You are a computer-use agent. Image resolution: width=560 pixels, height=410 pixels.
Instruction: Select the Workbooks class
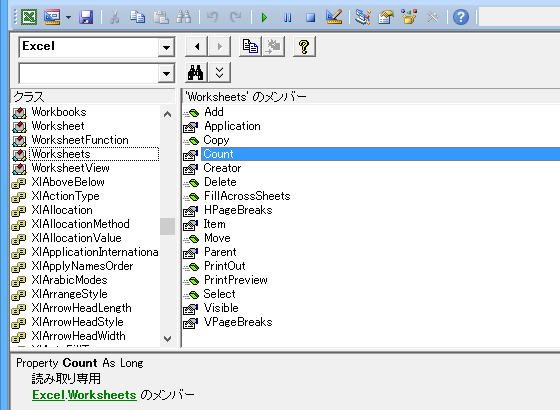pos(59,112)
